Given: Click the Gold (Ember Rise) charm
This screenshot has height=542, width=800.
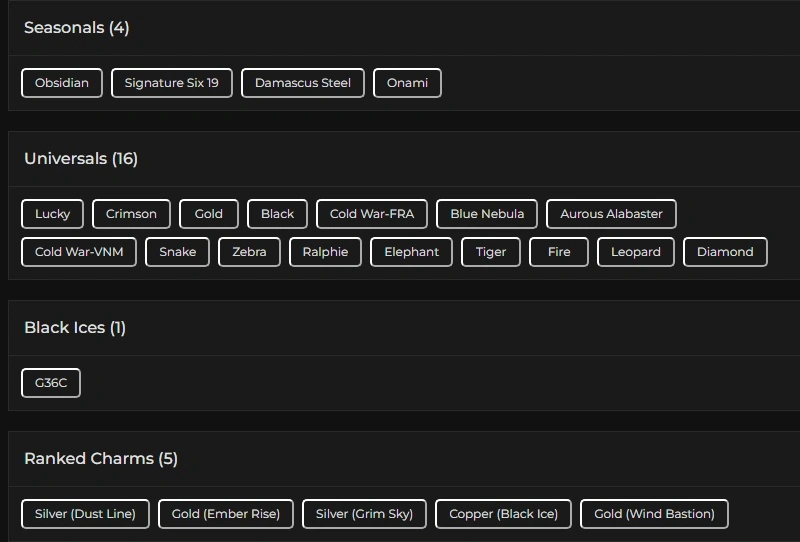Looking at the screenshot, I should [x=226, y=514].
